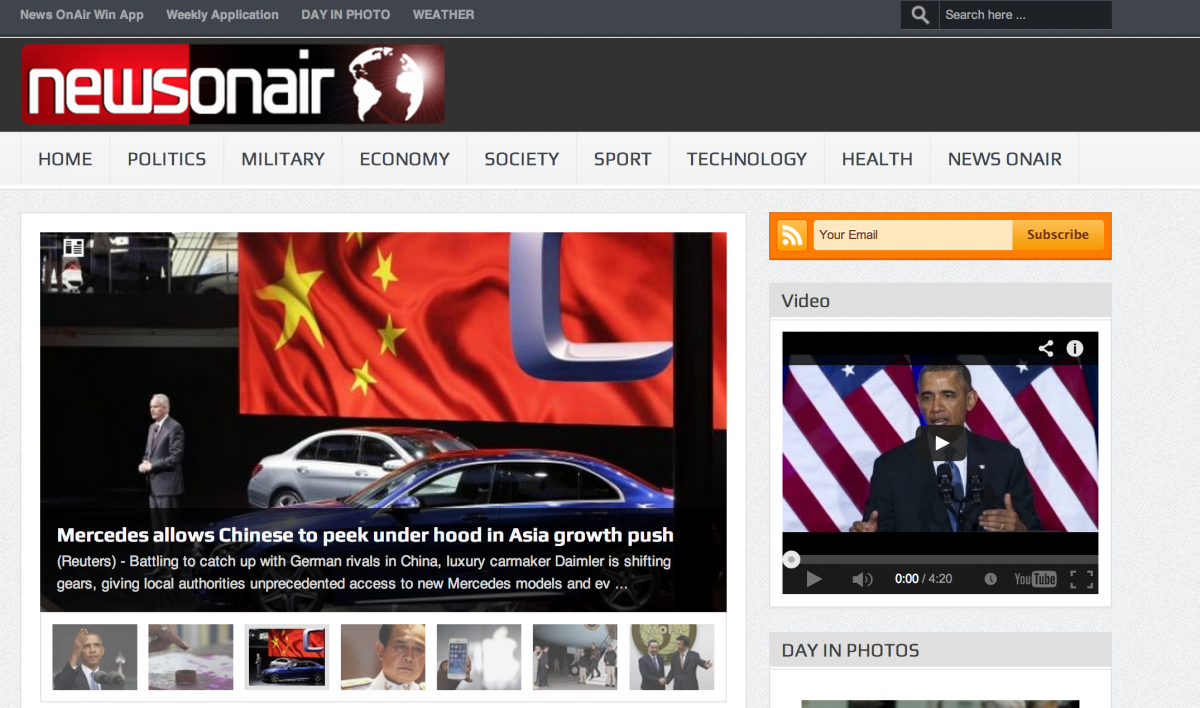Open the POLITICS menu section
Screen dimensions: 1200x708
click(166, 159)
